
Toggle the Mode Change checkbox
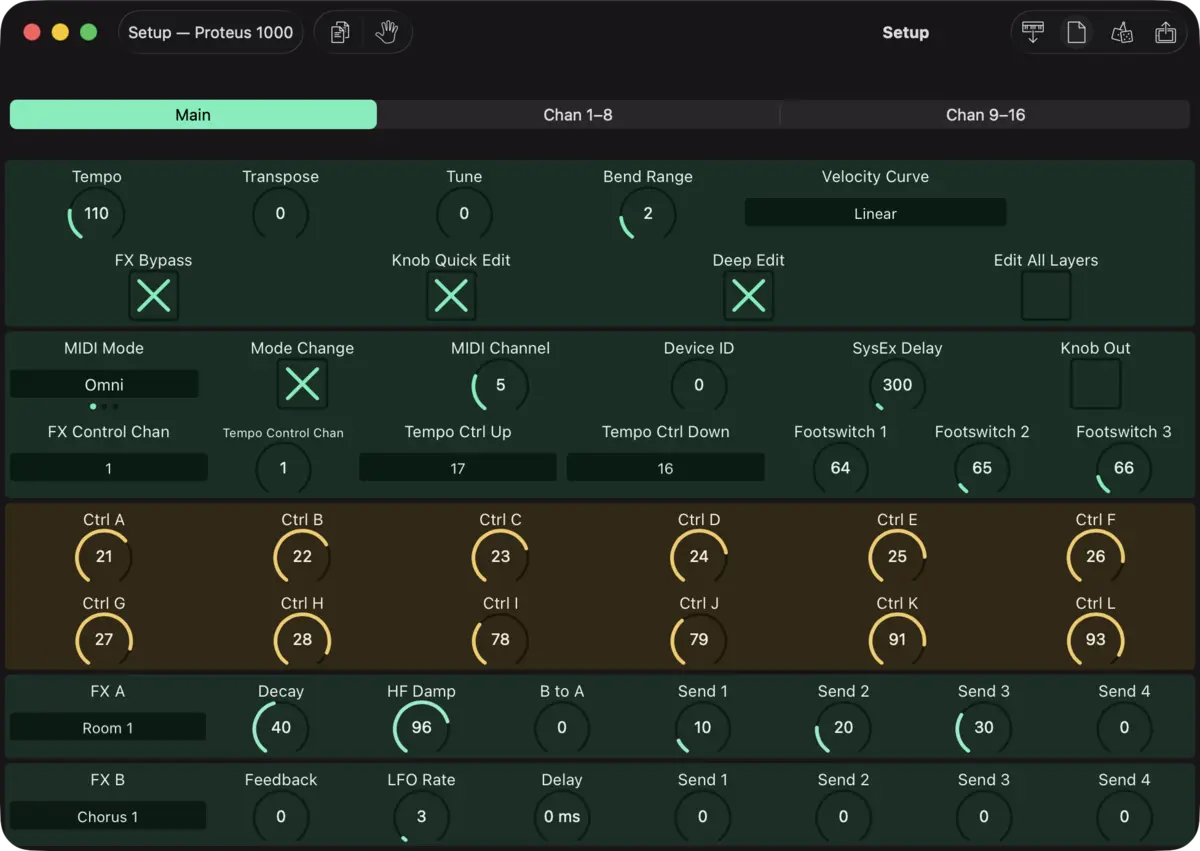click(302, 384)
